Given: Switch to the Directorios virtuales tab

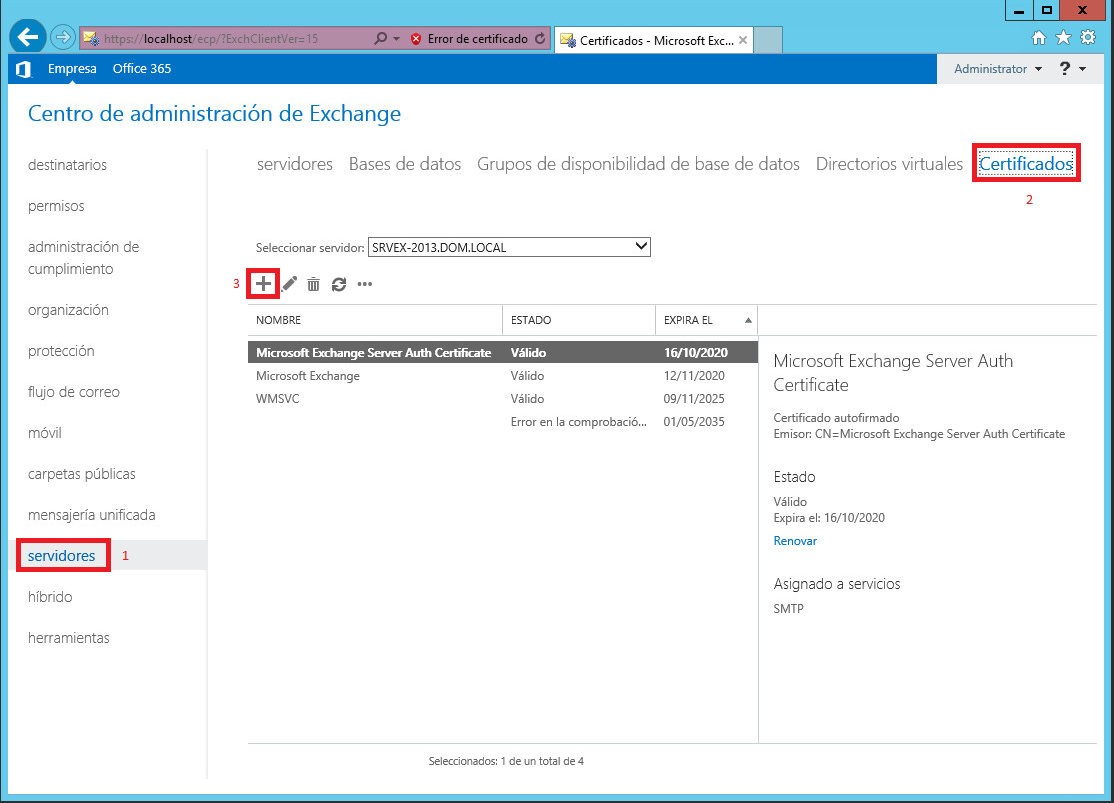Looking at the screenshot, I should 888,163.
